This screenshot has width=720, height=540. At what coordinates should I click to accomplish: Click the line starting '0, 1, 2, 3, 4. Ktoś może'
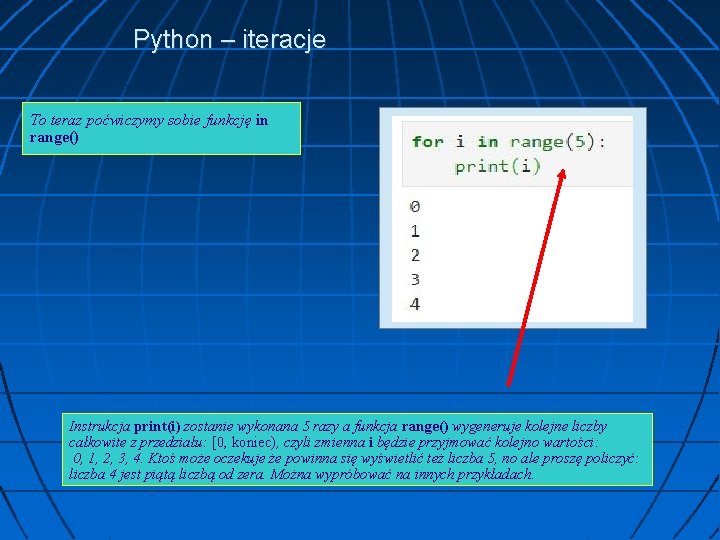[x=355, y=458]
